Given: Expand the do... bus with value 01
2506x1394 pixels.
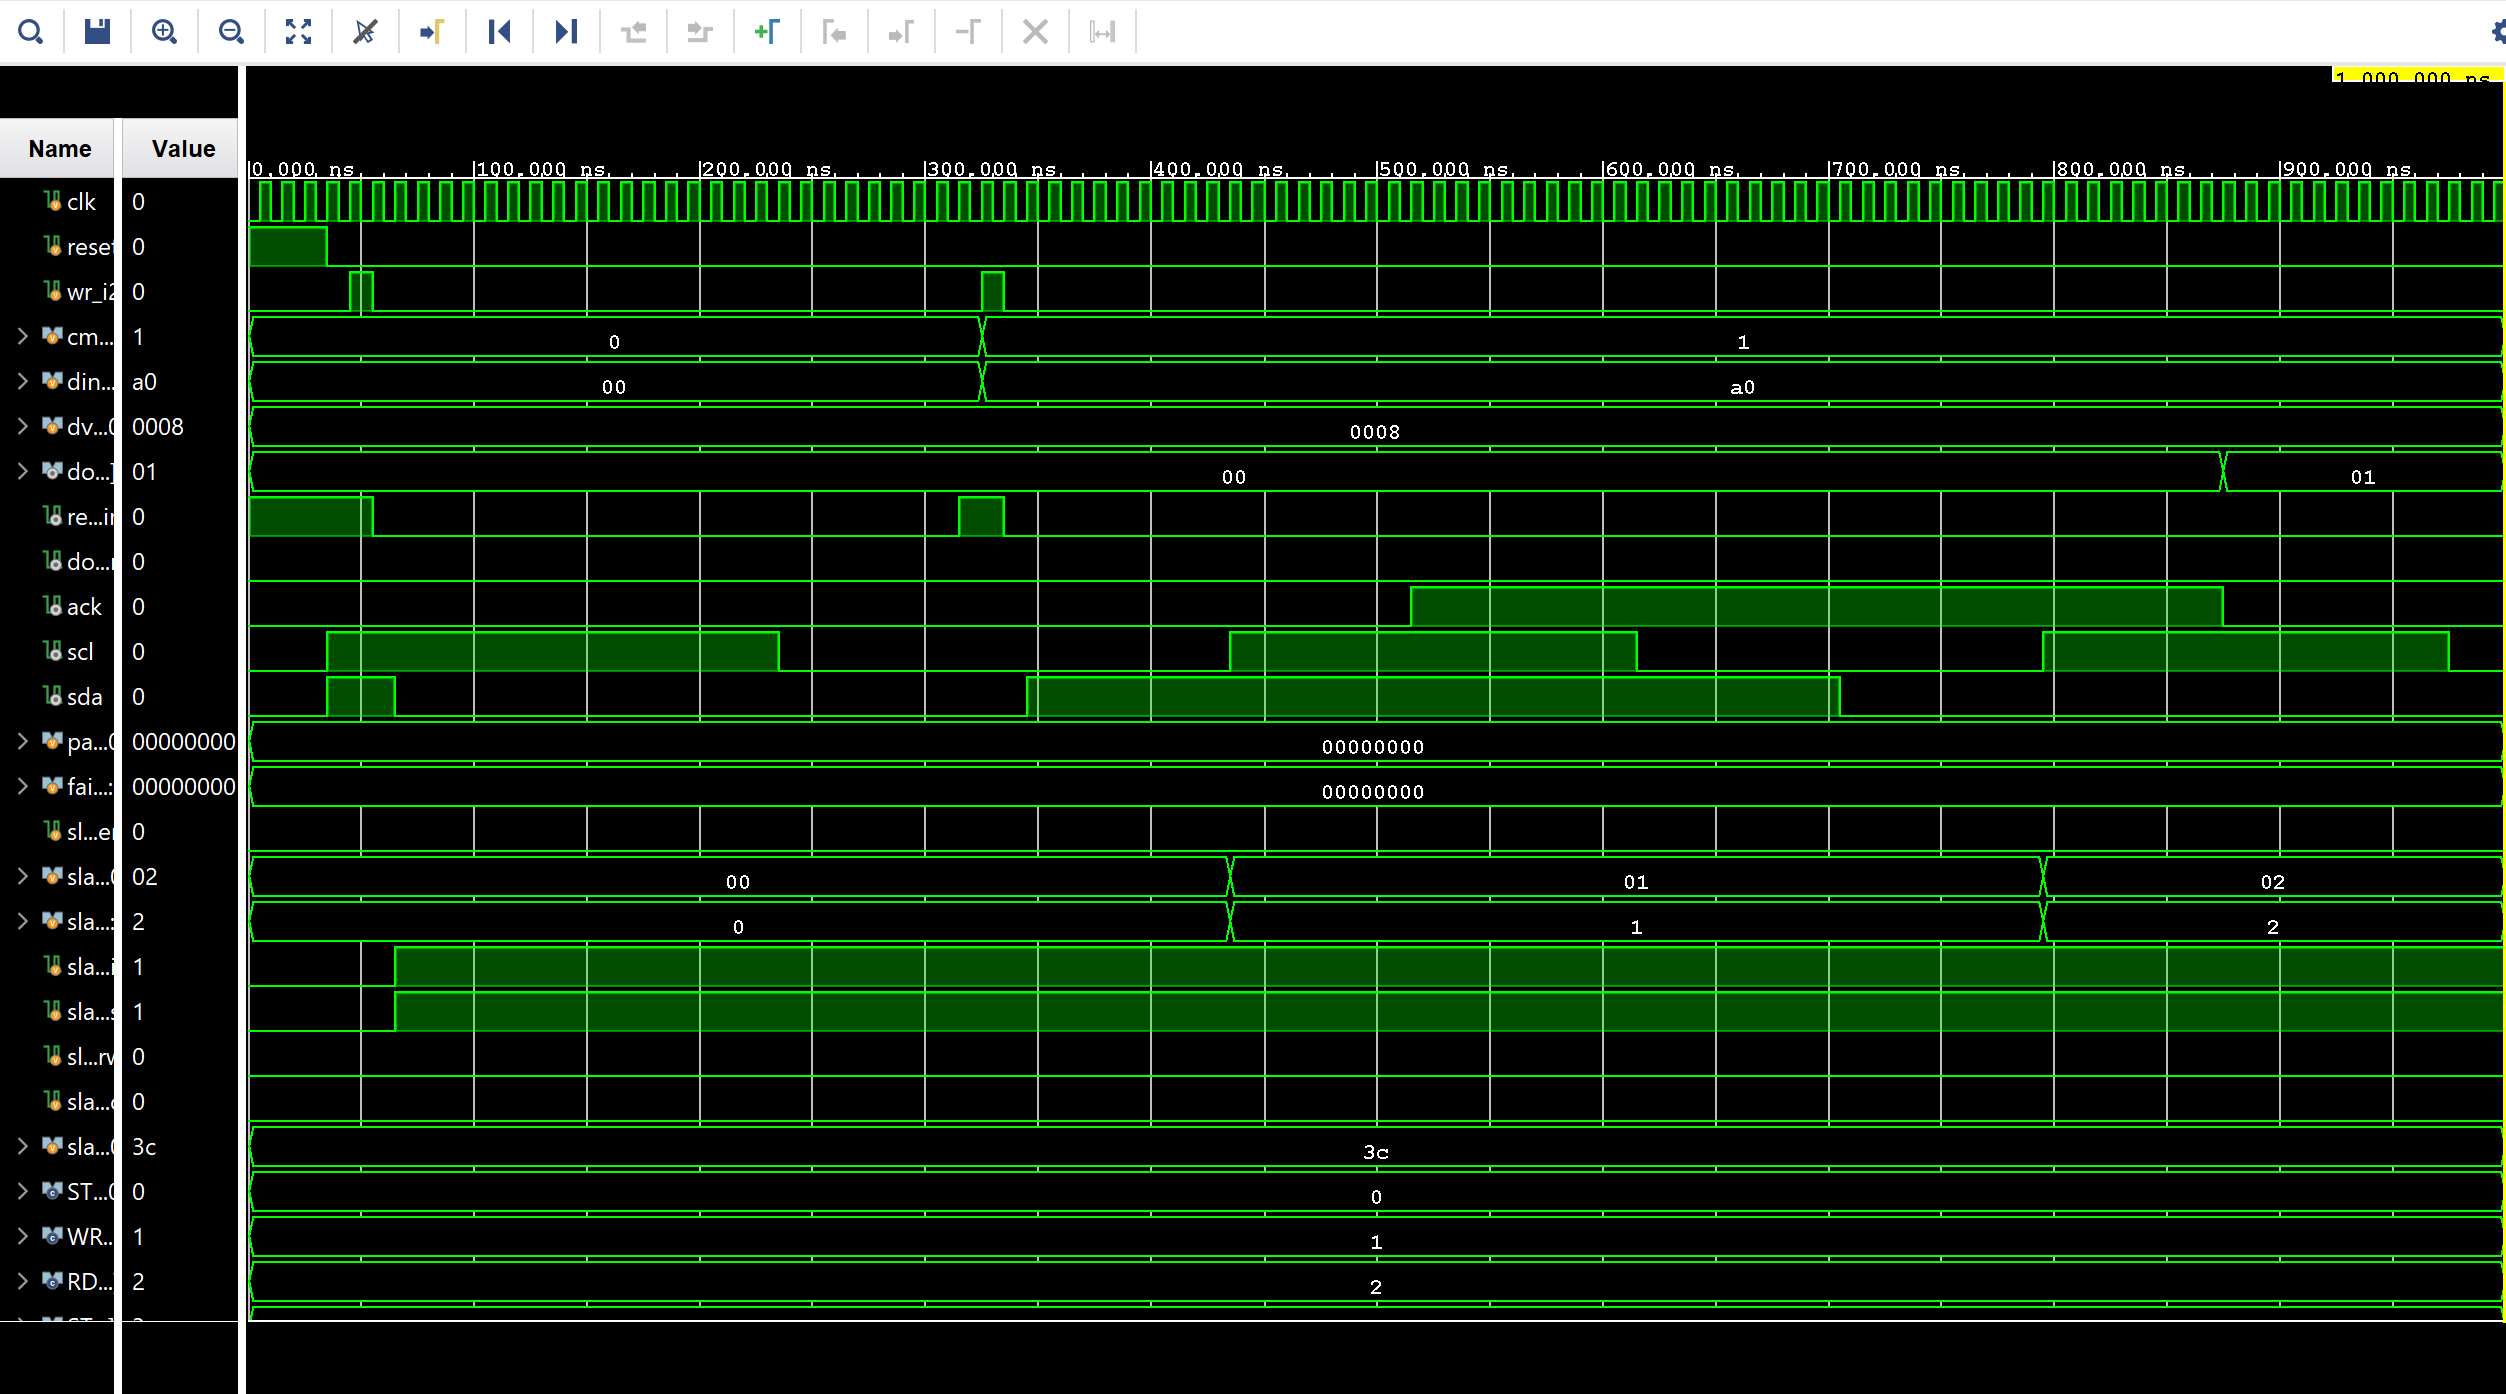Looking at the screenshot, I should coord(22,472).
